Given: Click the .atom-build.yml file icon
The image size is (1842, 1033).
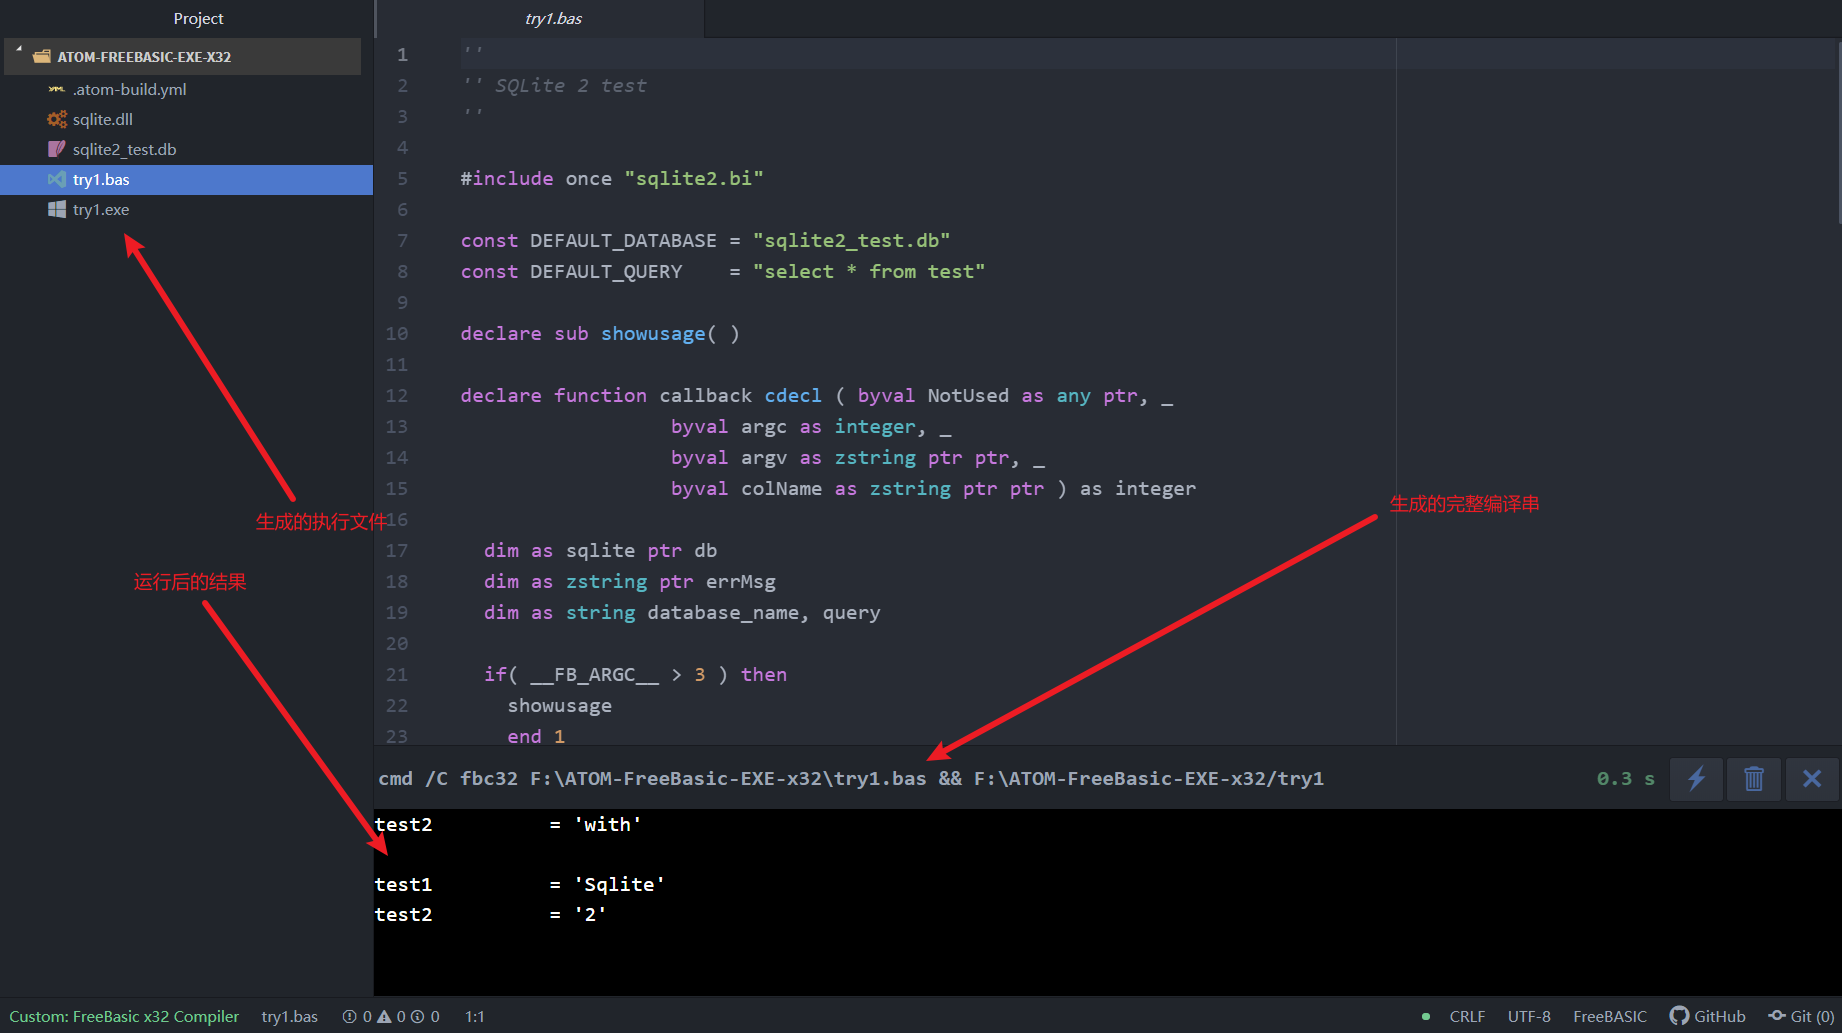Looking at the screenshot, I should point(57,89).
